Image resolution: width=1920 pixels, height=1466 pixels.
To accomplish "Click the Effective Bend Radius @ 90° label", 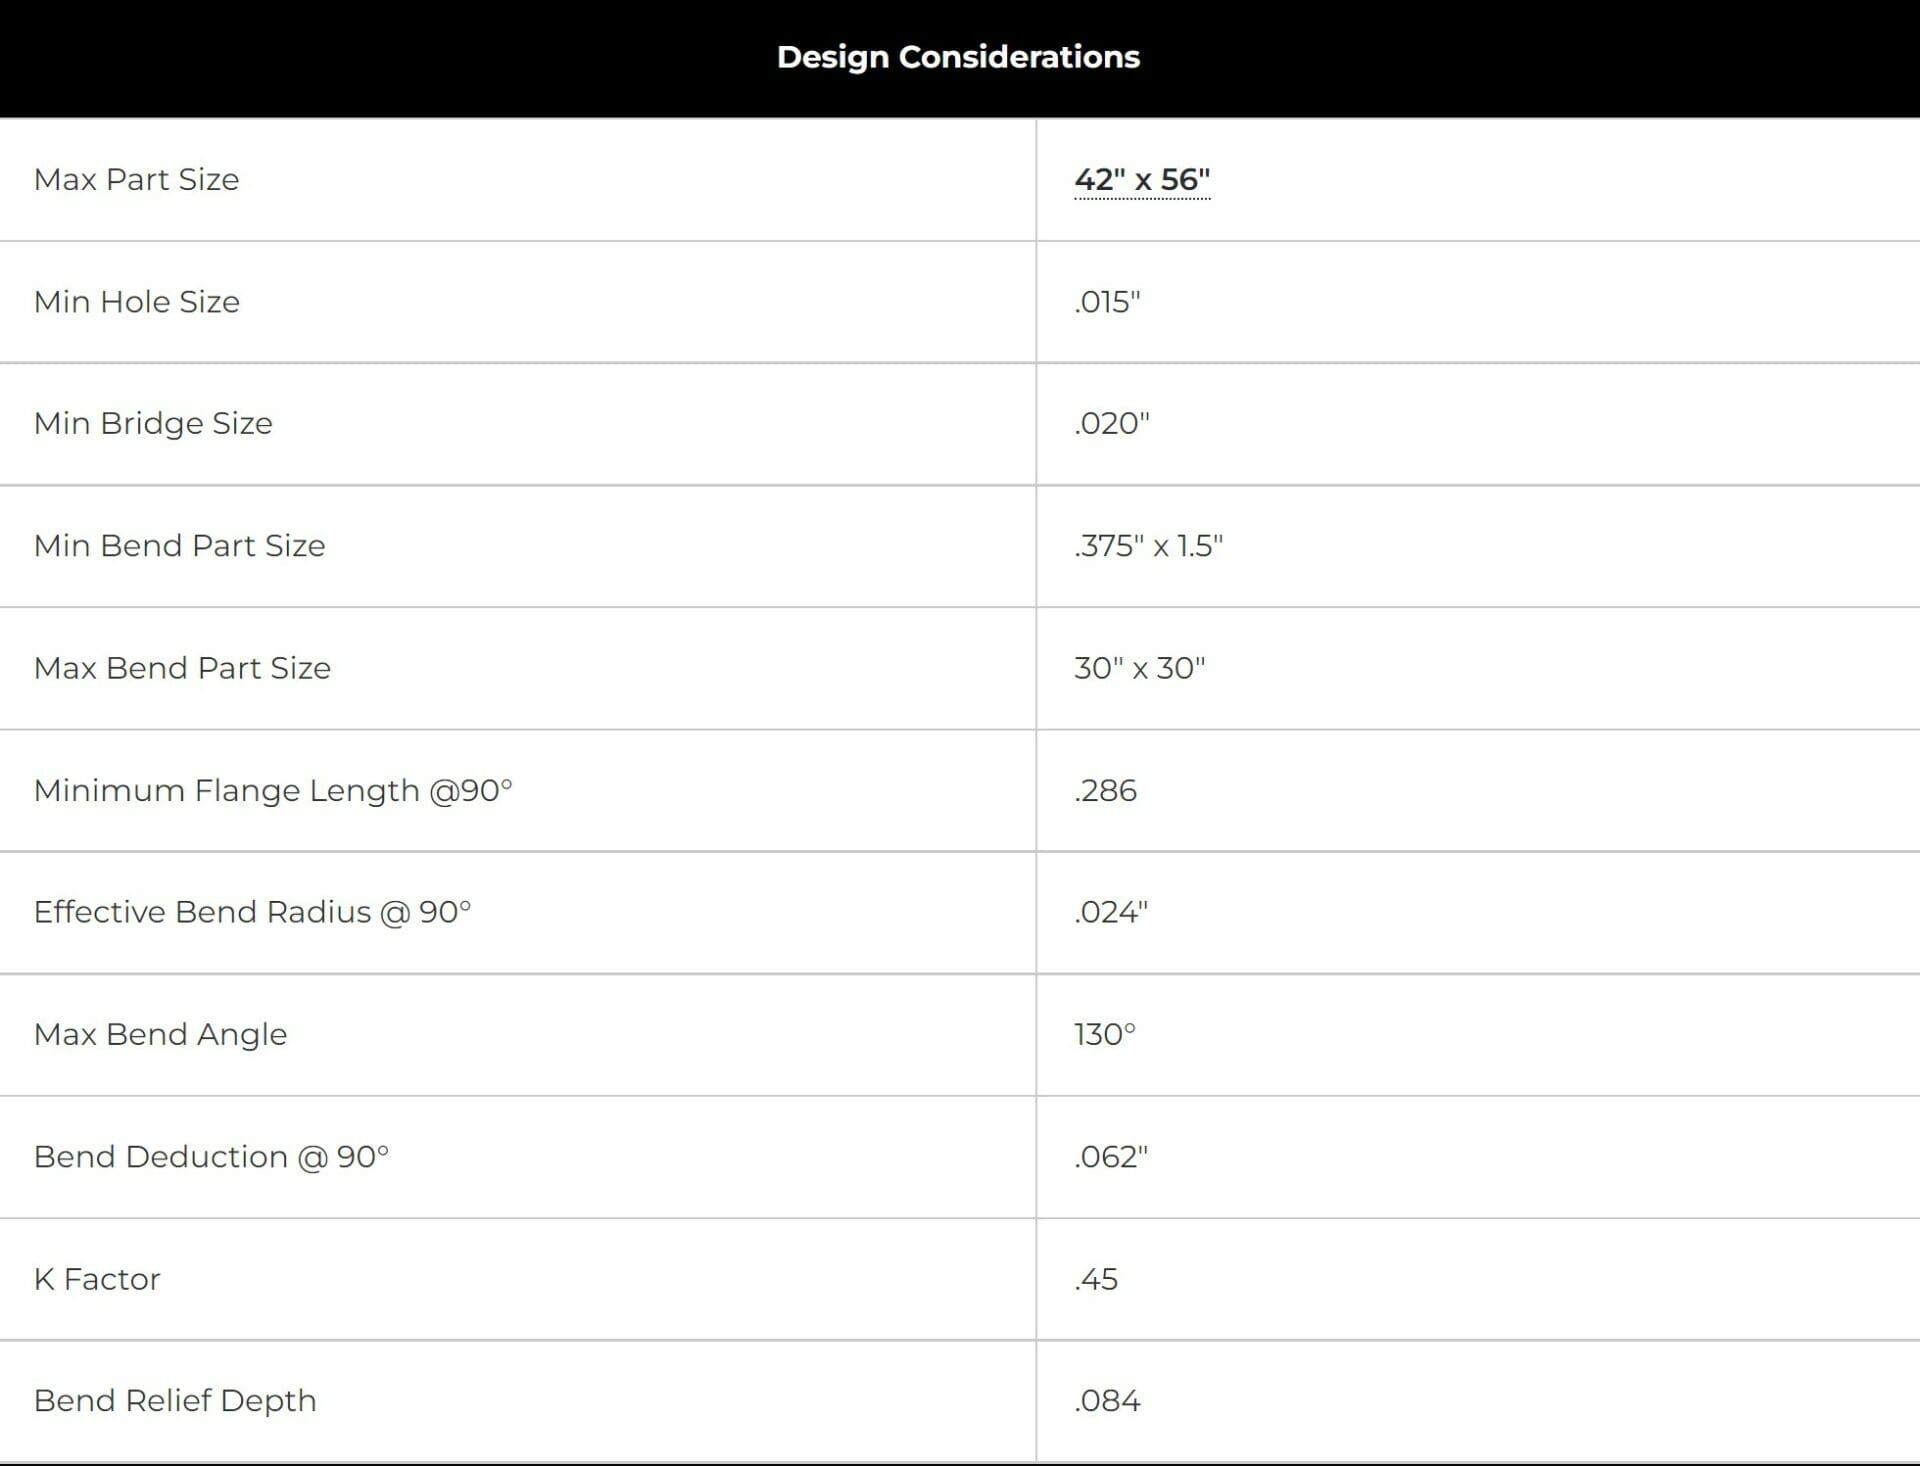I will pos(252,912).
